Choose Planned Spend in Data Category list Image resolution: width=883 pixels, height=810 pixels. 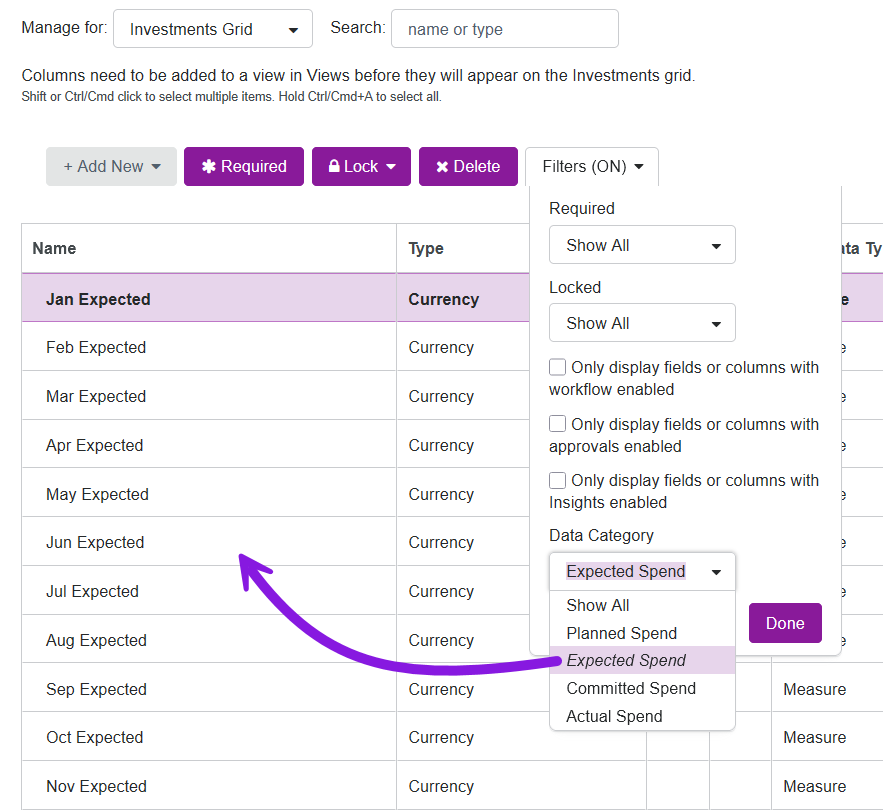pyautogui.click(x=642, y=633)
